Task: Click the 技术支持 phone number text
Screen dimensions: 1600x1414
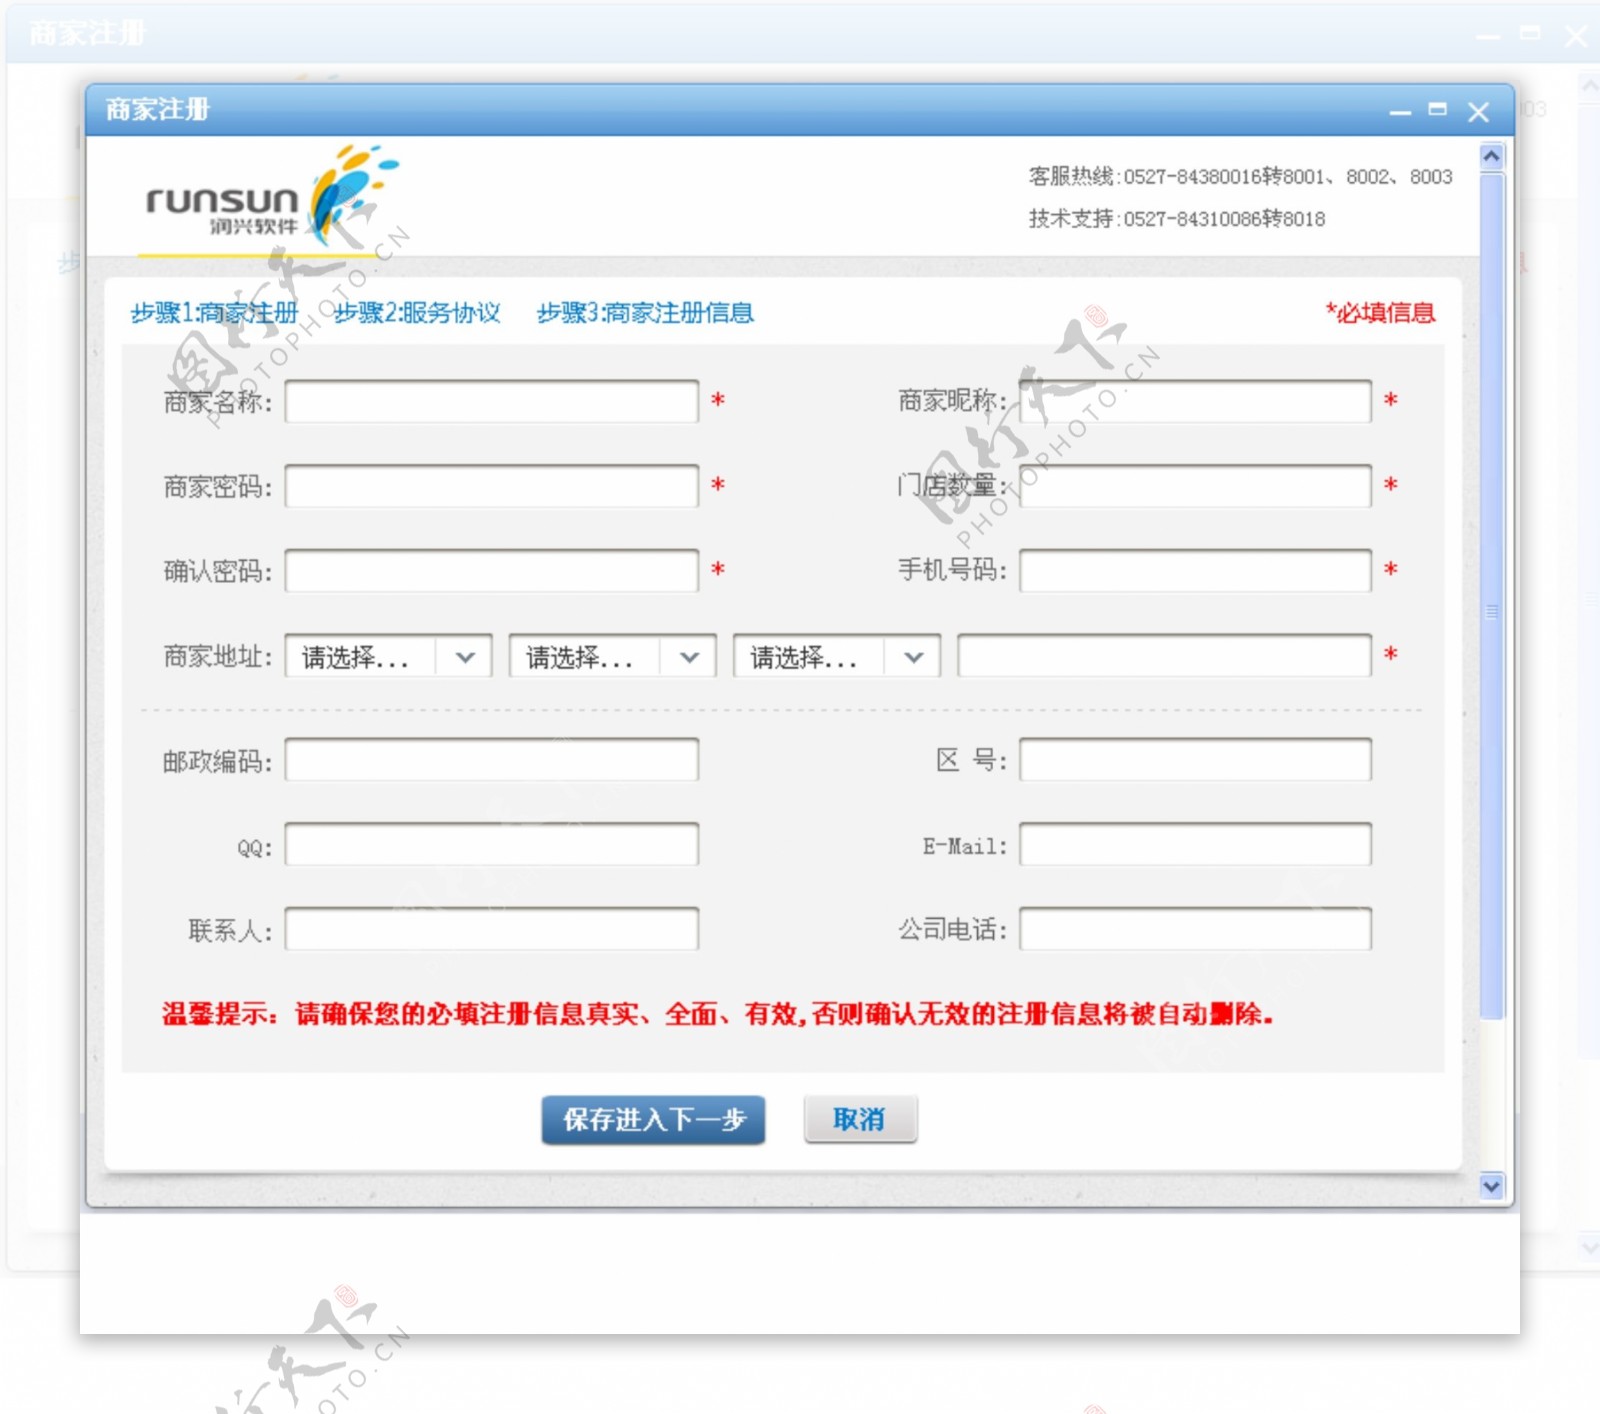Action: click(x=1177, y=219)
